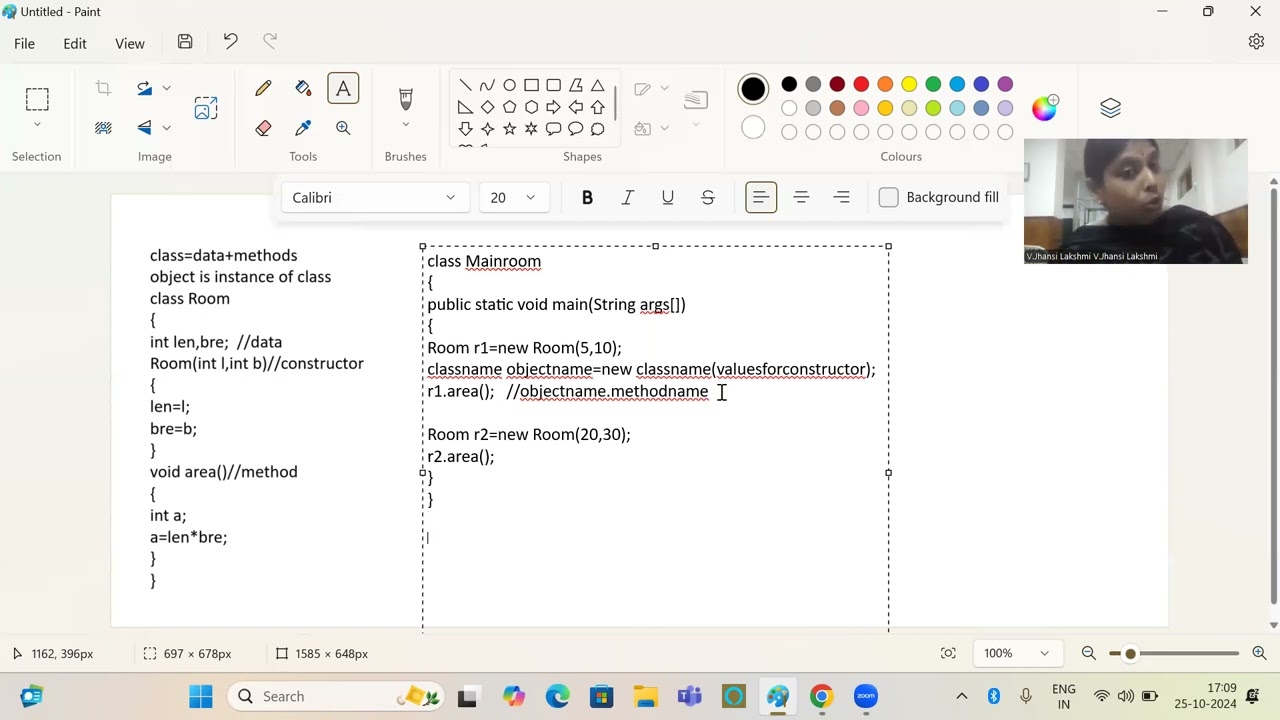Toggle Underline text formatting

(x=667, y=198)
